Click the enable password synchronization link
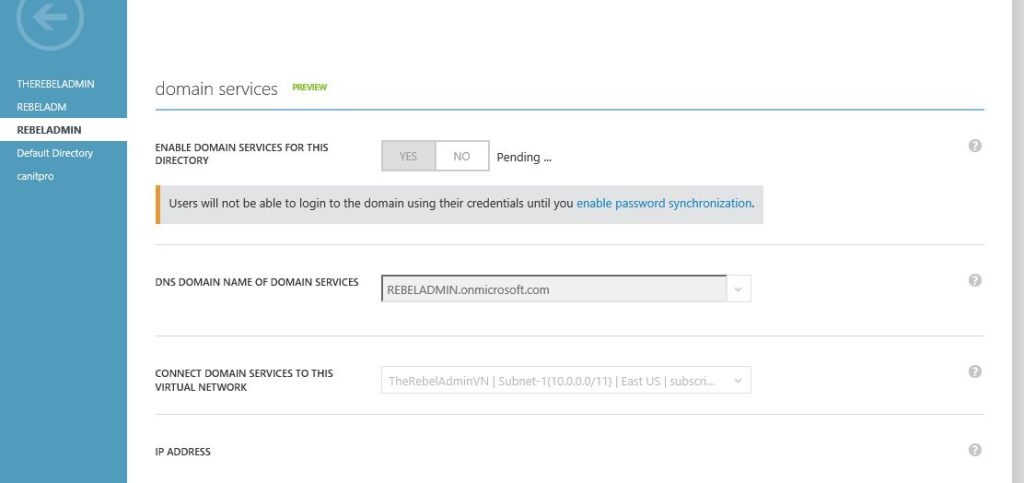This screenshot has height=483, width=1024. (663, 203)
